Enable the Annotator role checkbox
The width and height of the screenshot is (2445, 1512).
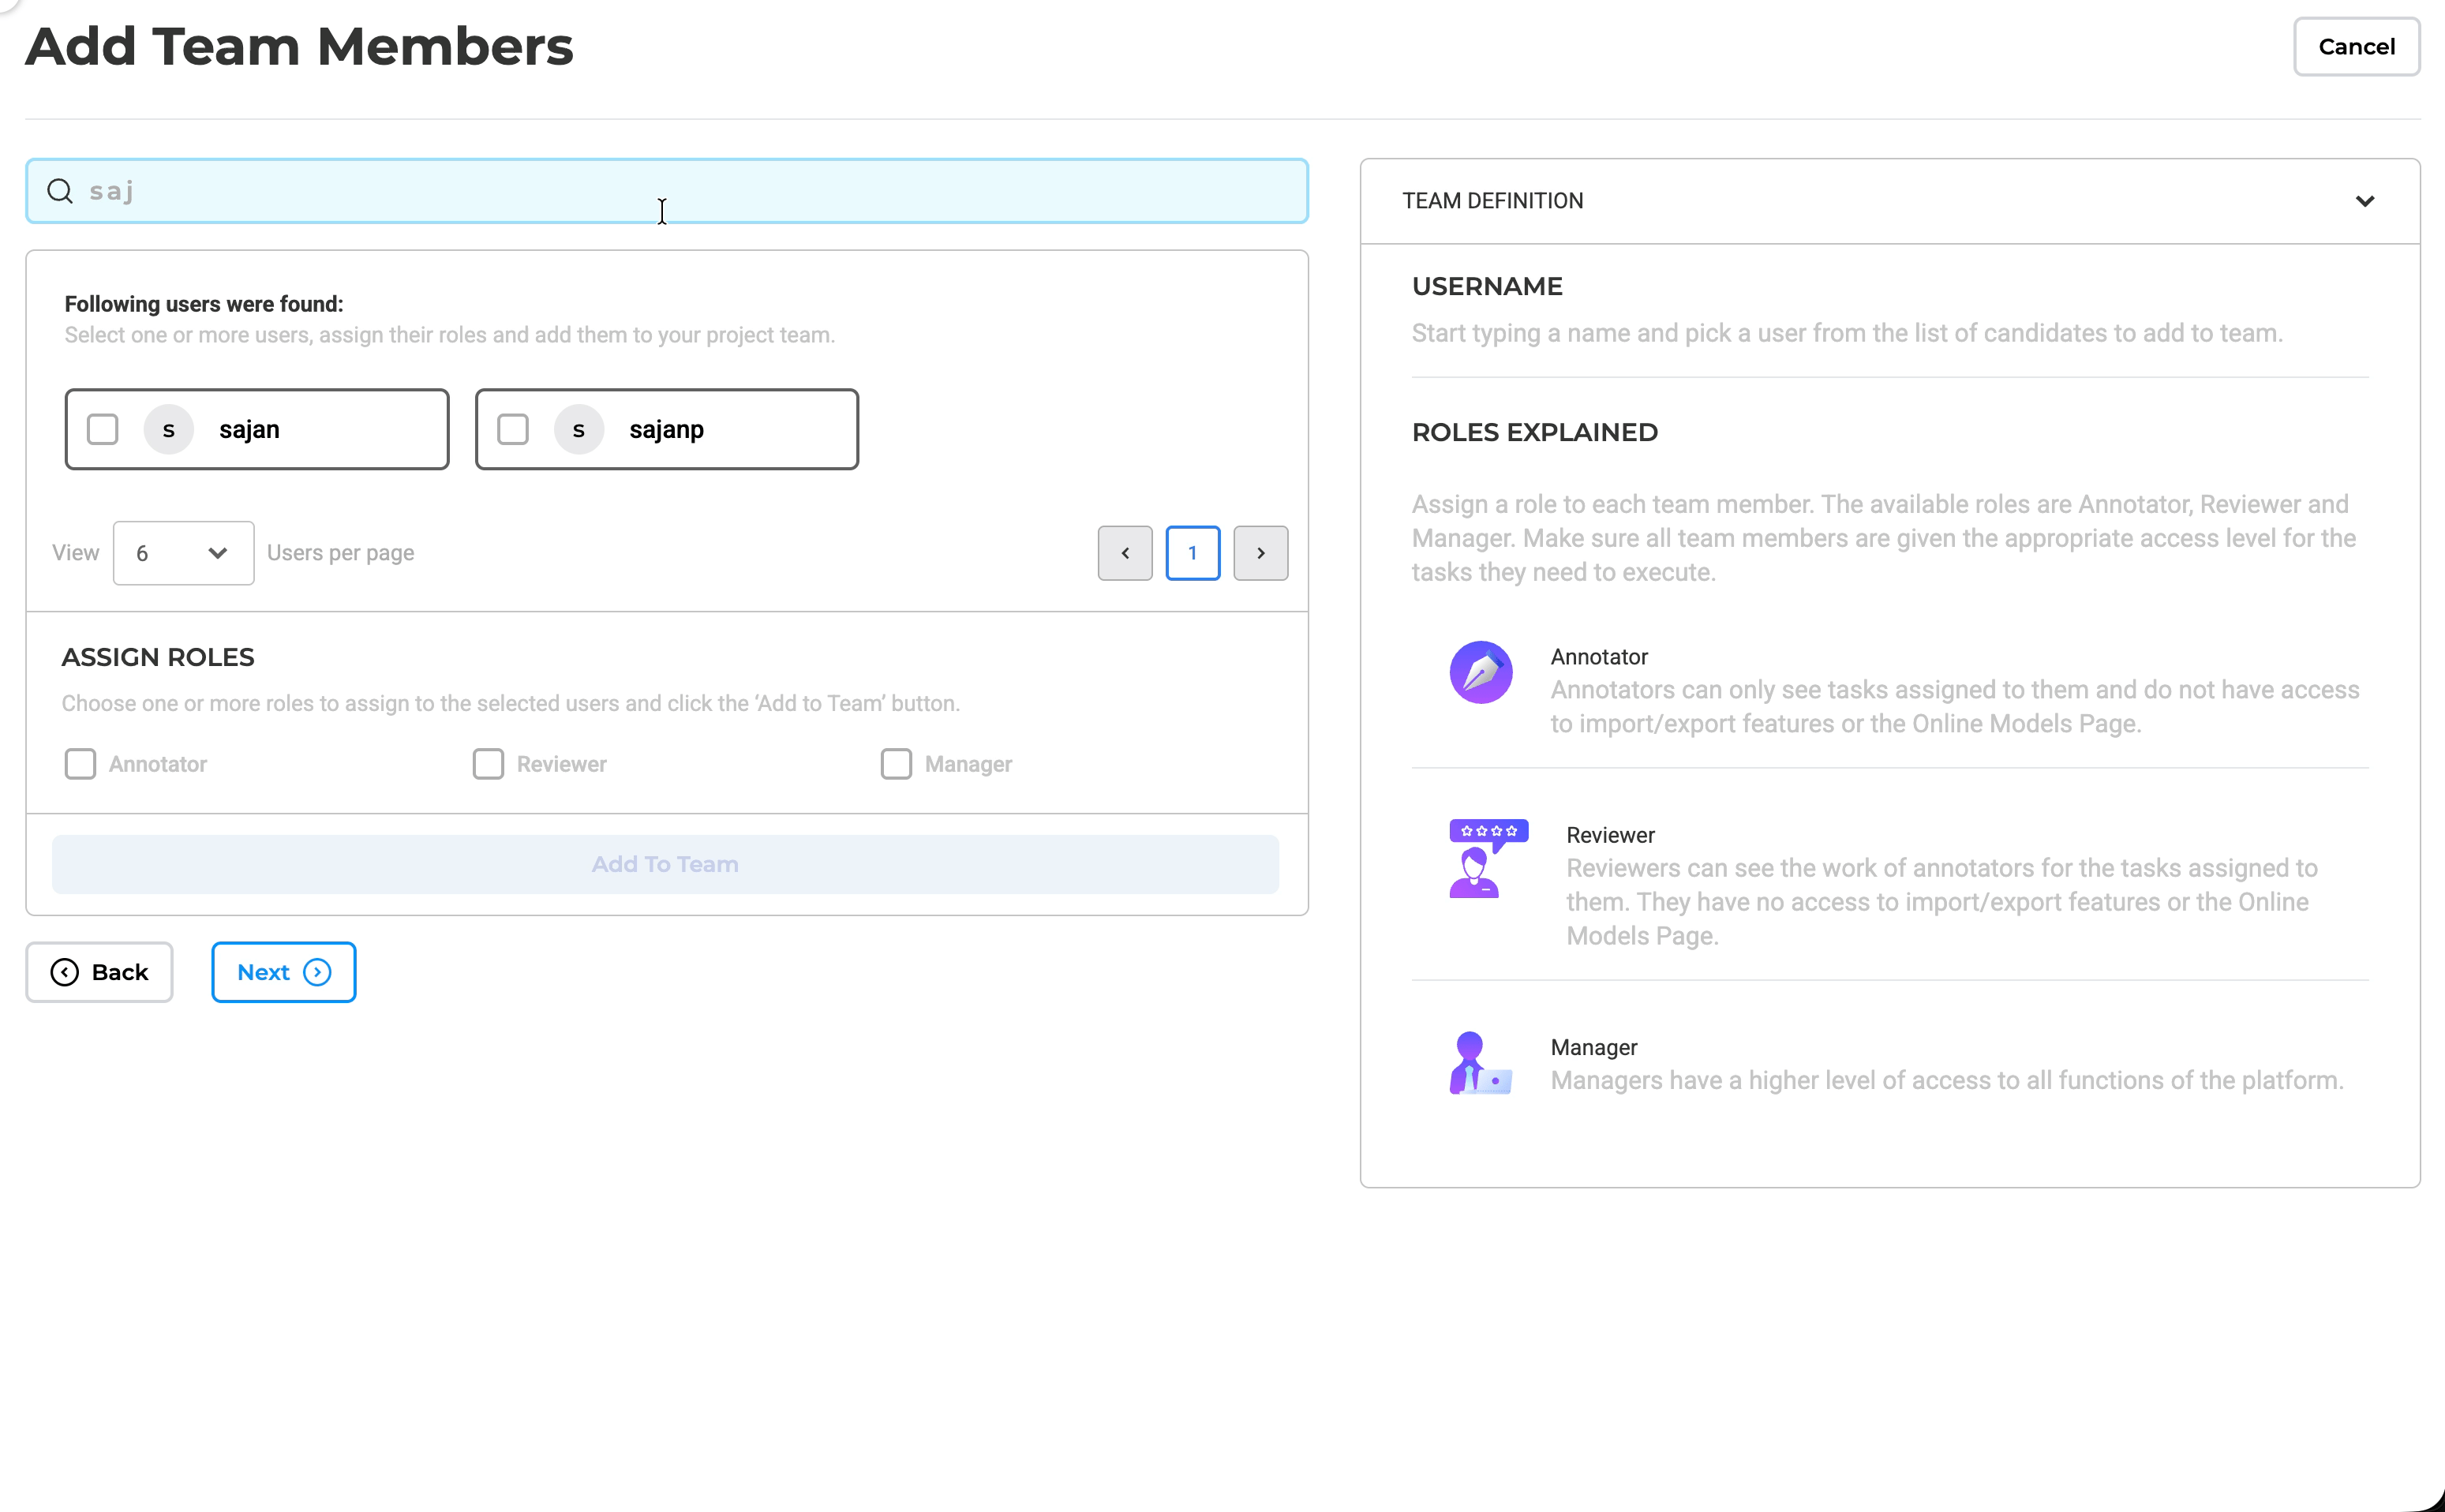tap(81, 764)
